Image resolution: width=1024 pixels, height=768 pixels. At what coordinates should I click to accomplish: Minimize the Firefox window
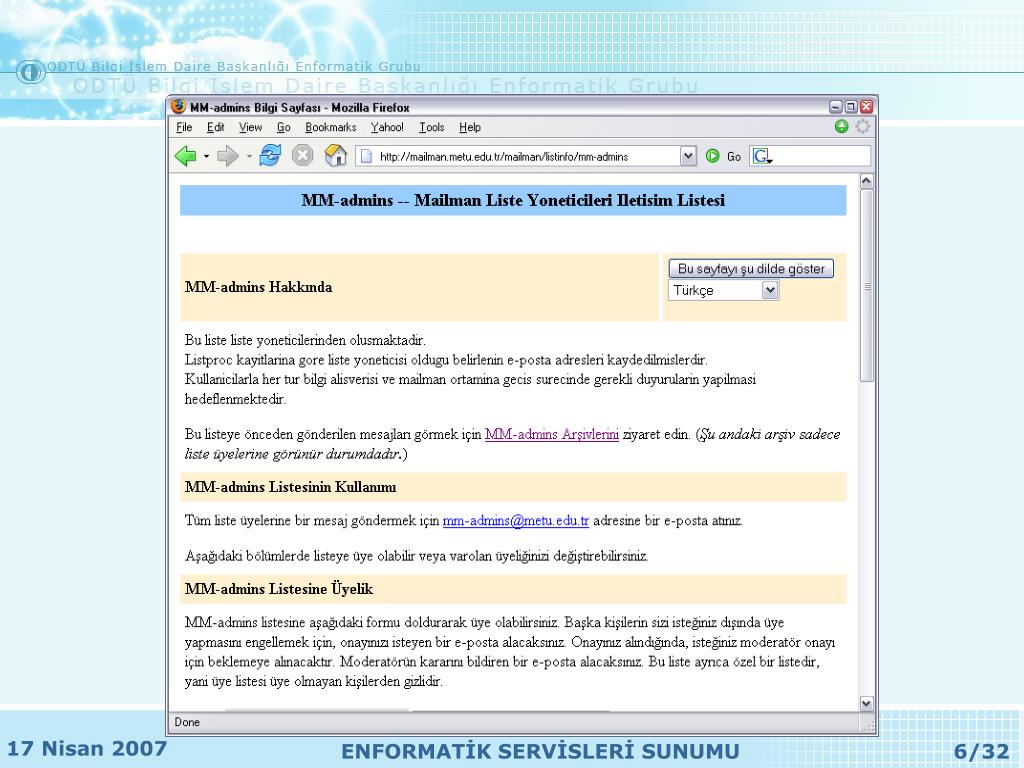pyautogui.click(x=836, y=106)
